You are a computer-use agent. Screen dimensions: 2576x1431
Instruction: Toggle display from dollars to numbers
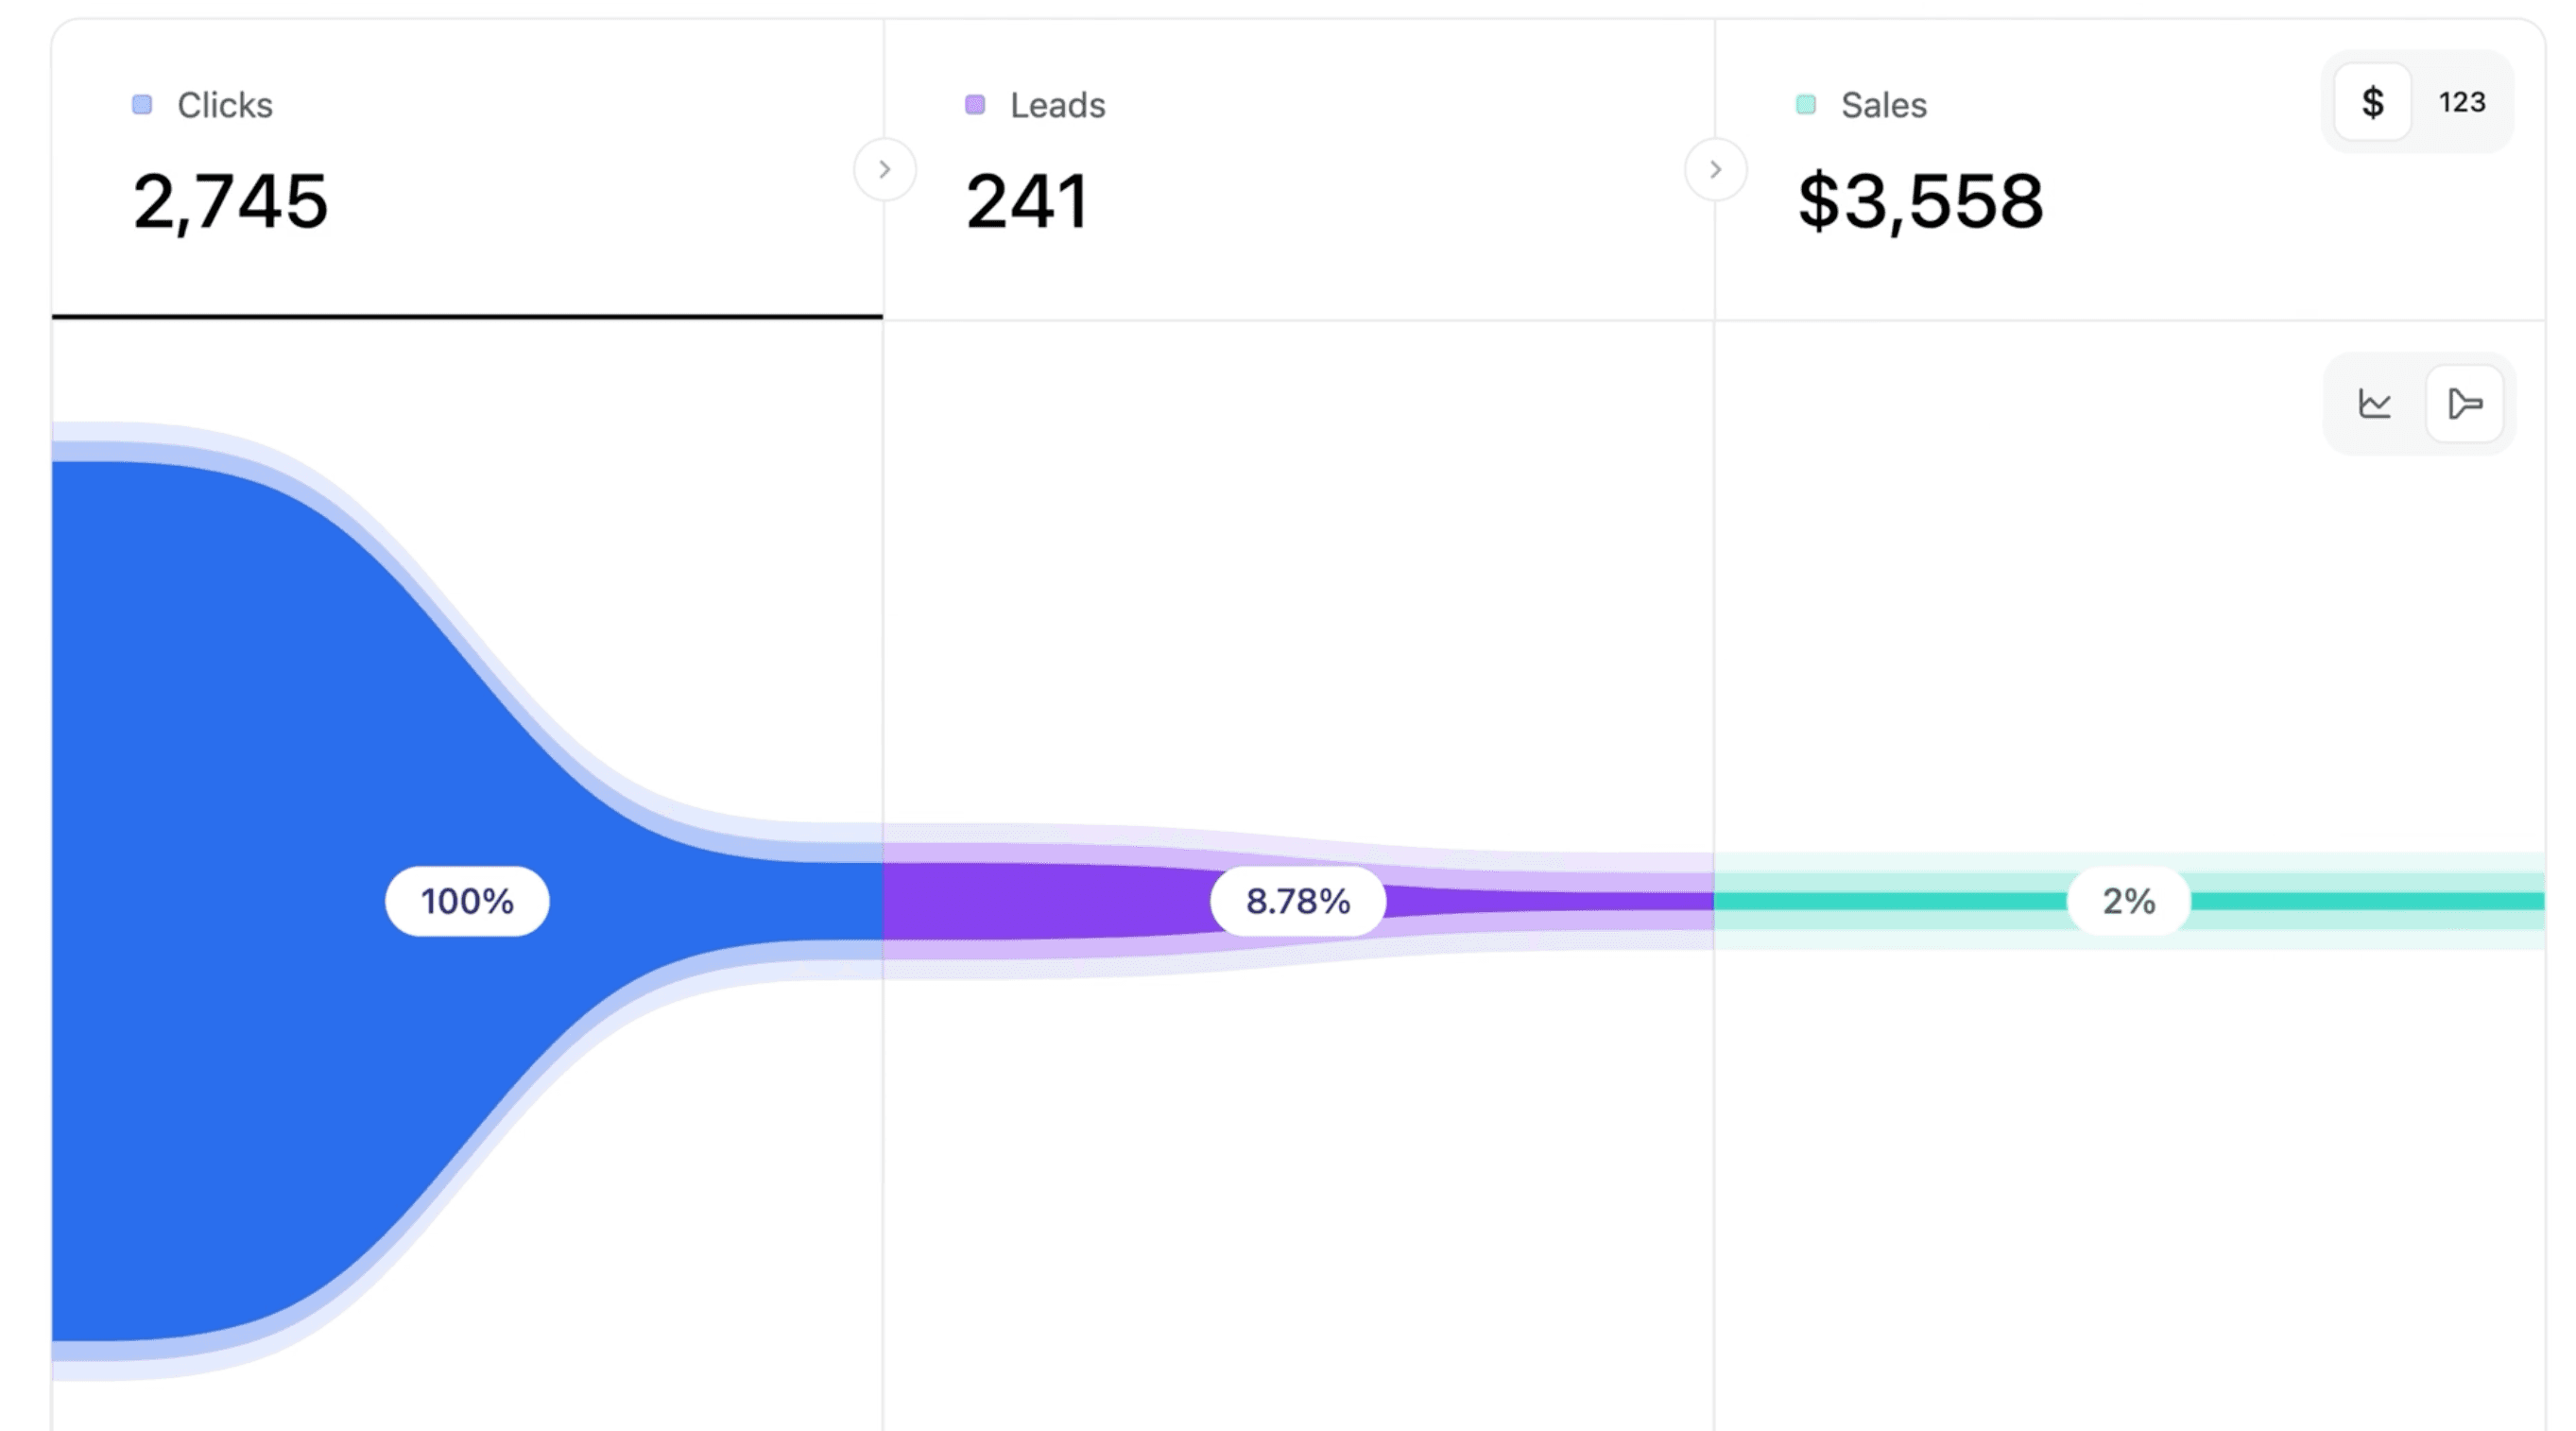[x=2462, y=101]
